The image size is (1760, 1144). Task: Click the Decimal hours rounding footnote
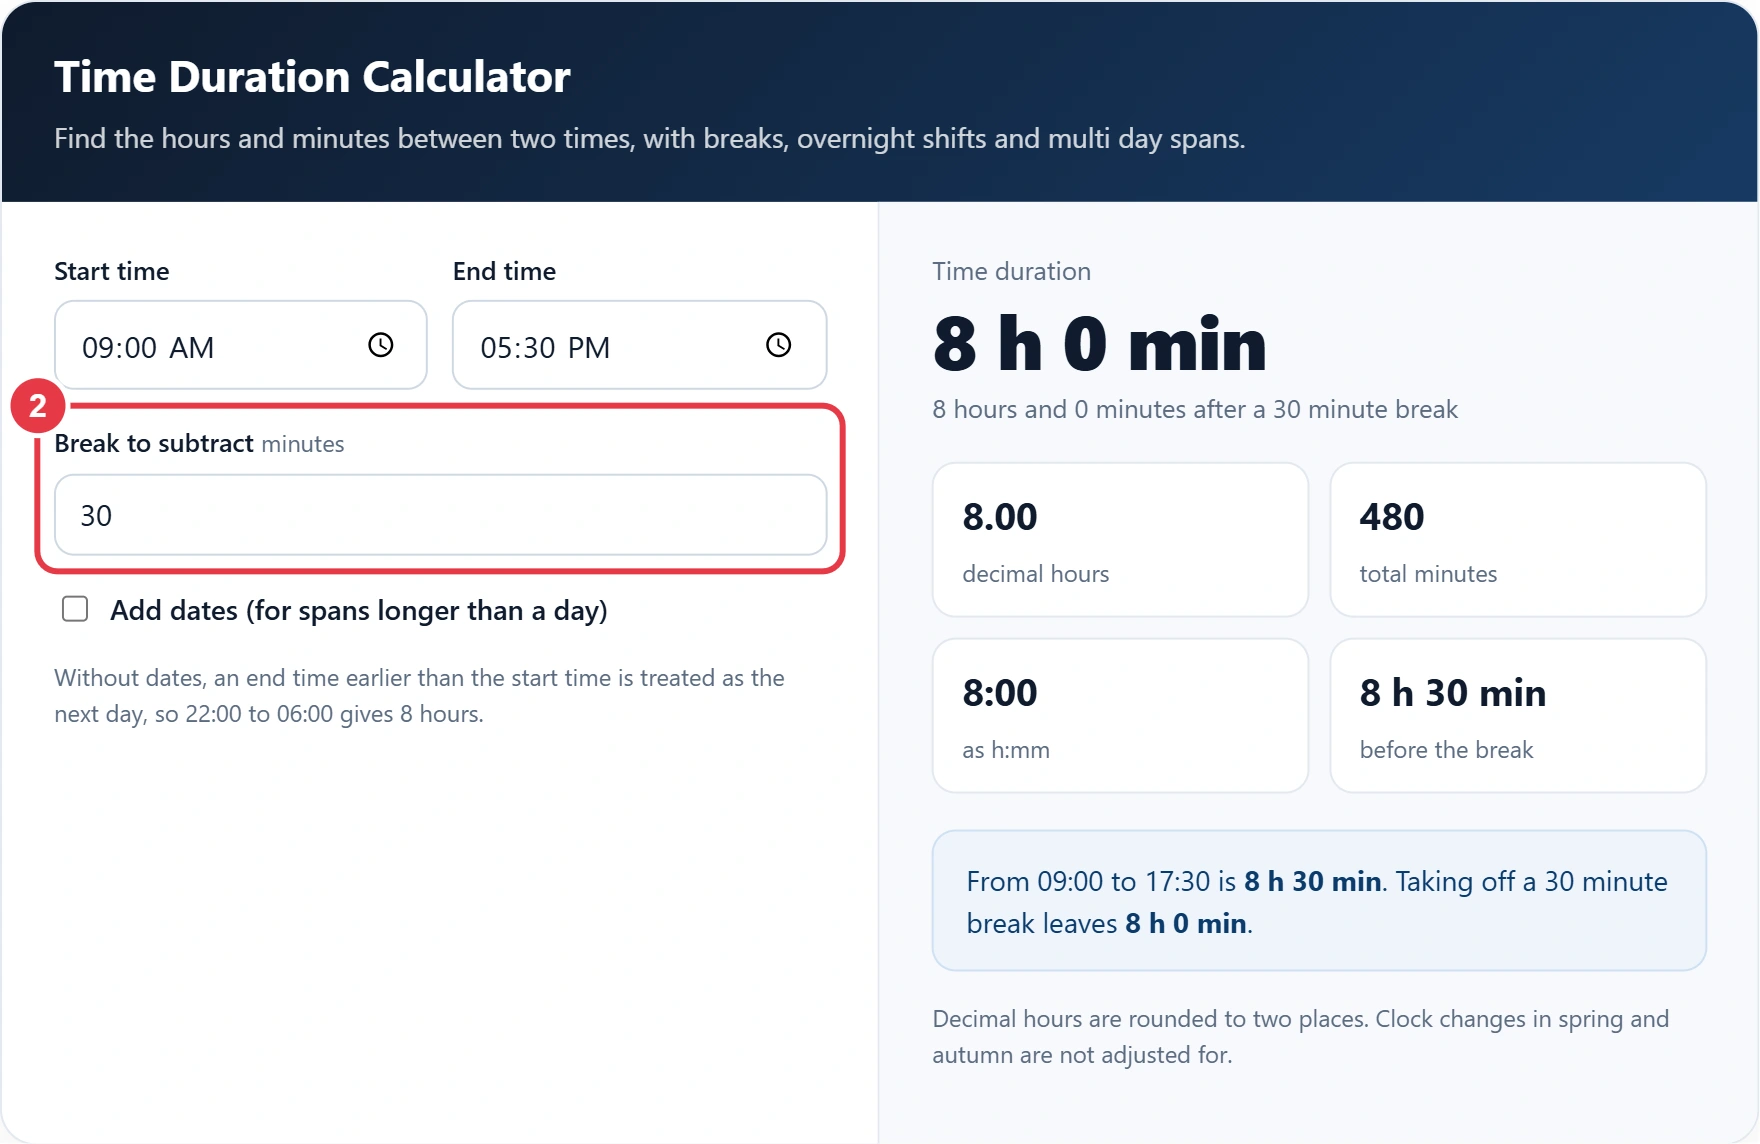coord(1301,1037)
